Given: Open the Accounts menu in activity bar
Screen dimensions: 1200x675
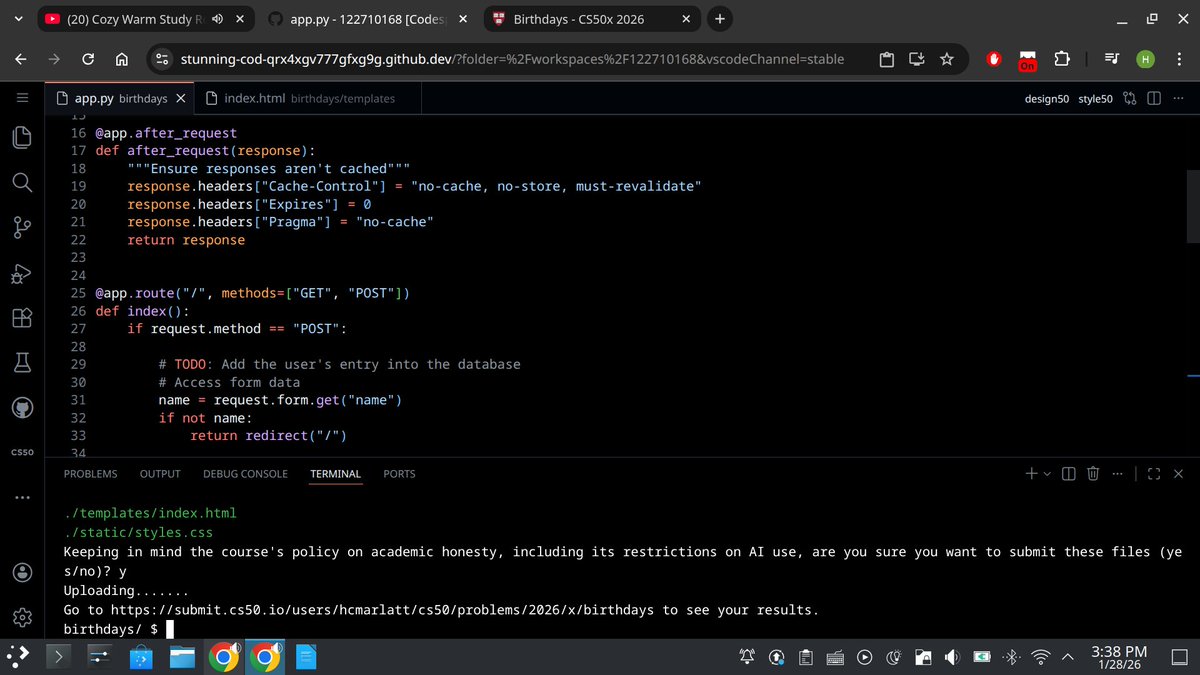Looking at the screenshot, I should (x=22, y=573).
